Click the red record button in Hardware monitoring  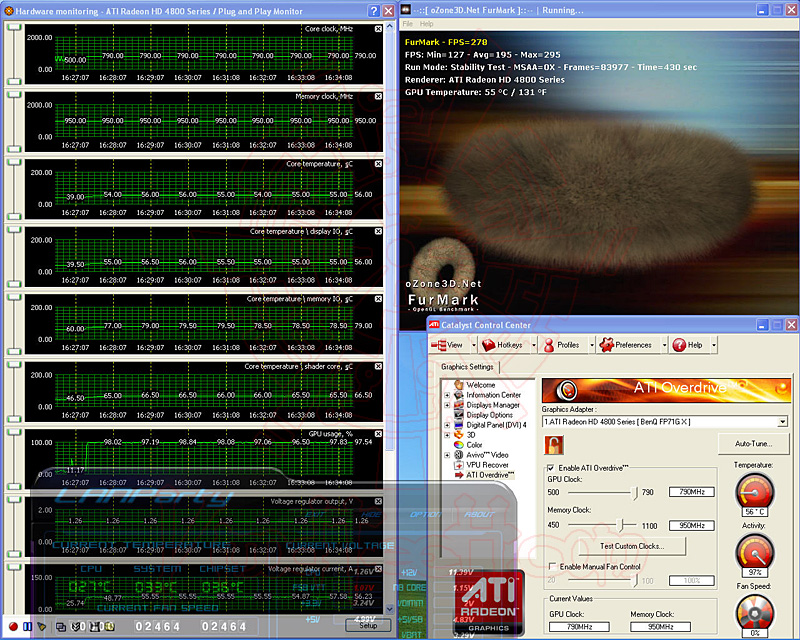[x=13, y=626]
